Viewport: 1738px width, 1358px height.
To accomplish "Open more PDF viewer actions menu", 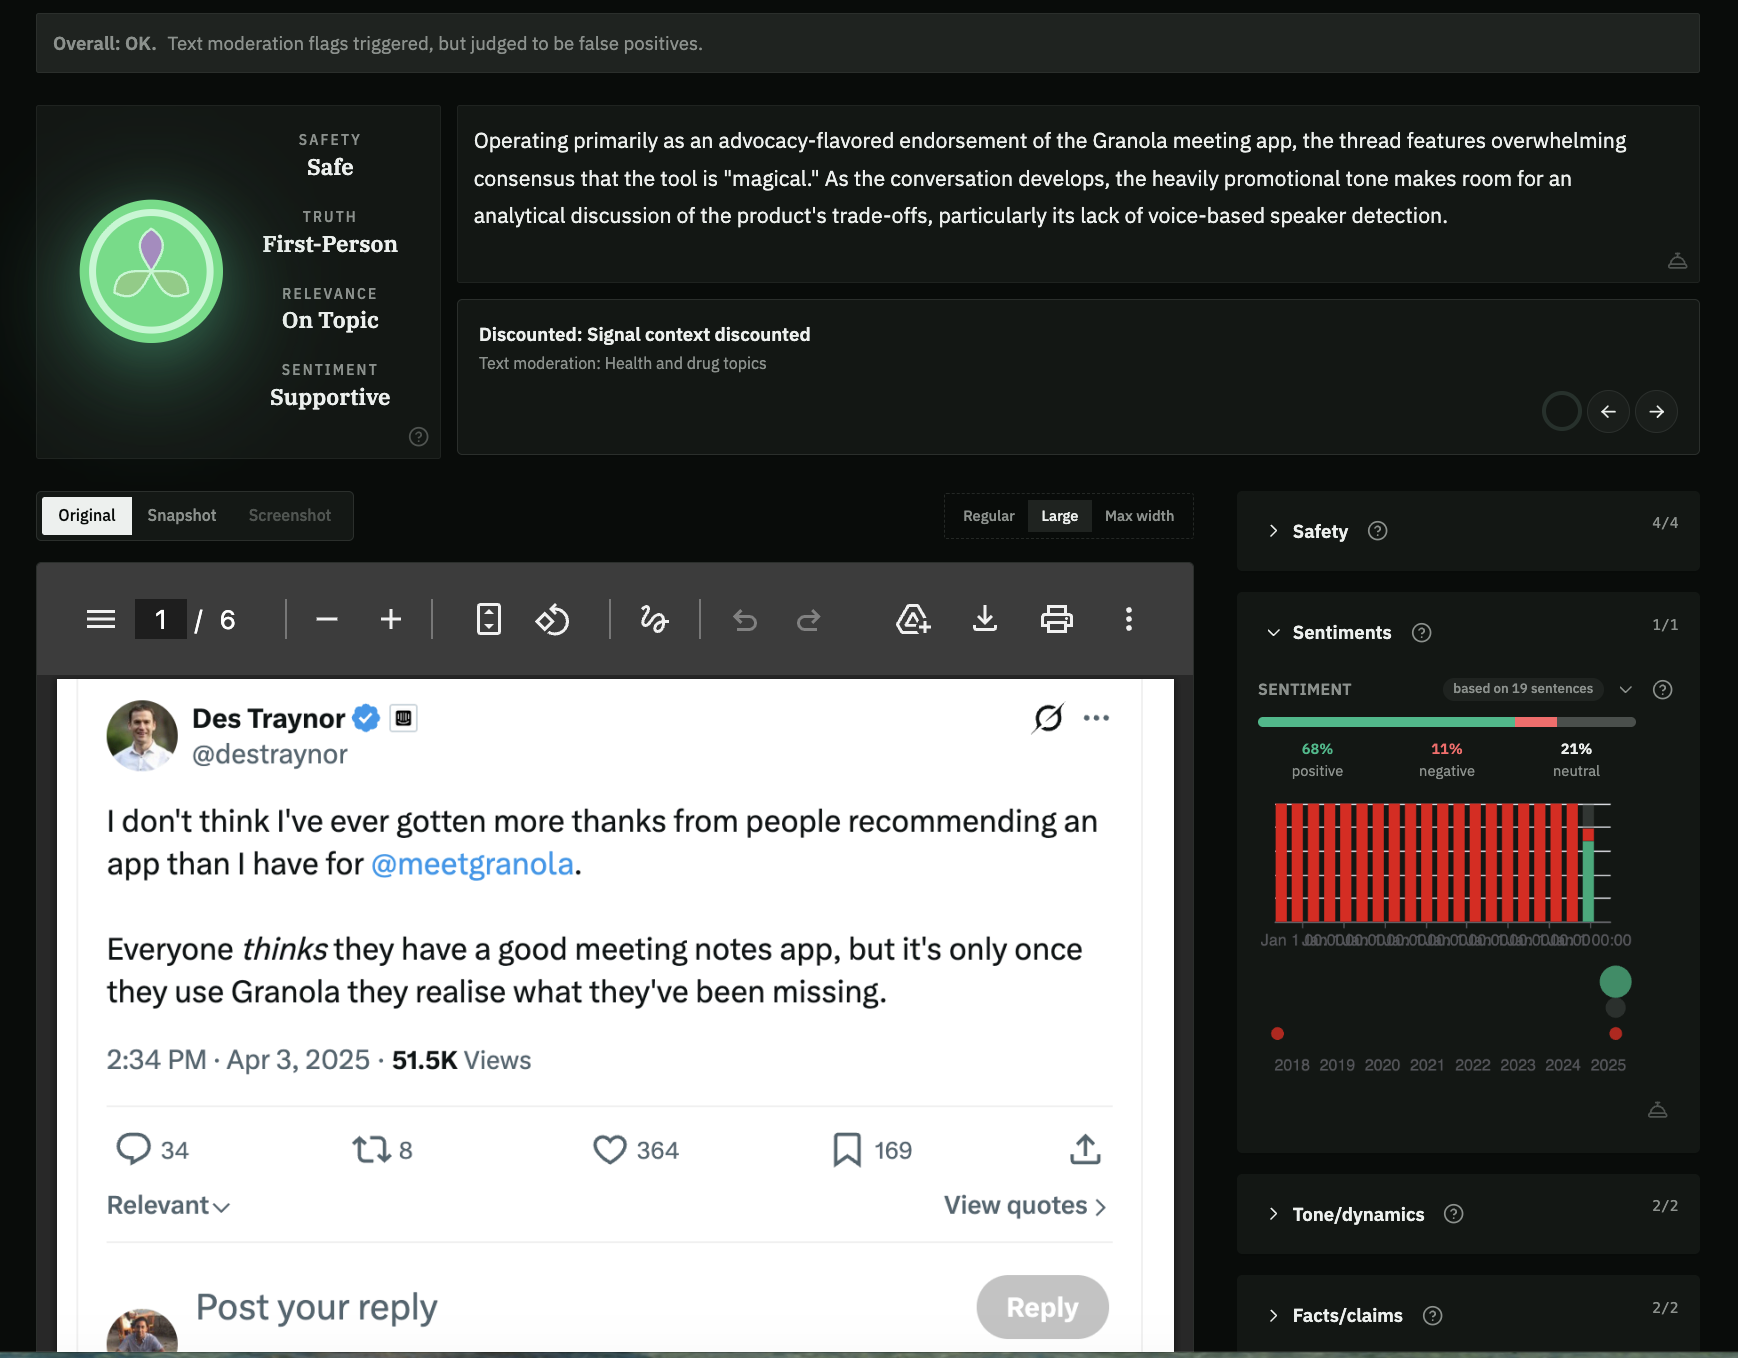I will [1129, 620].
